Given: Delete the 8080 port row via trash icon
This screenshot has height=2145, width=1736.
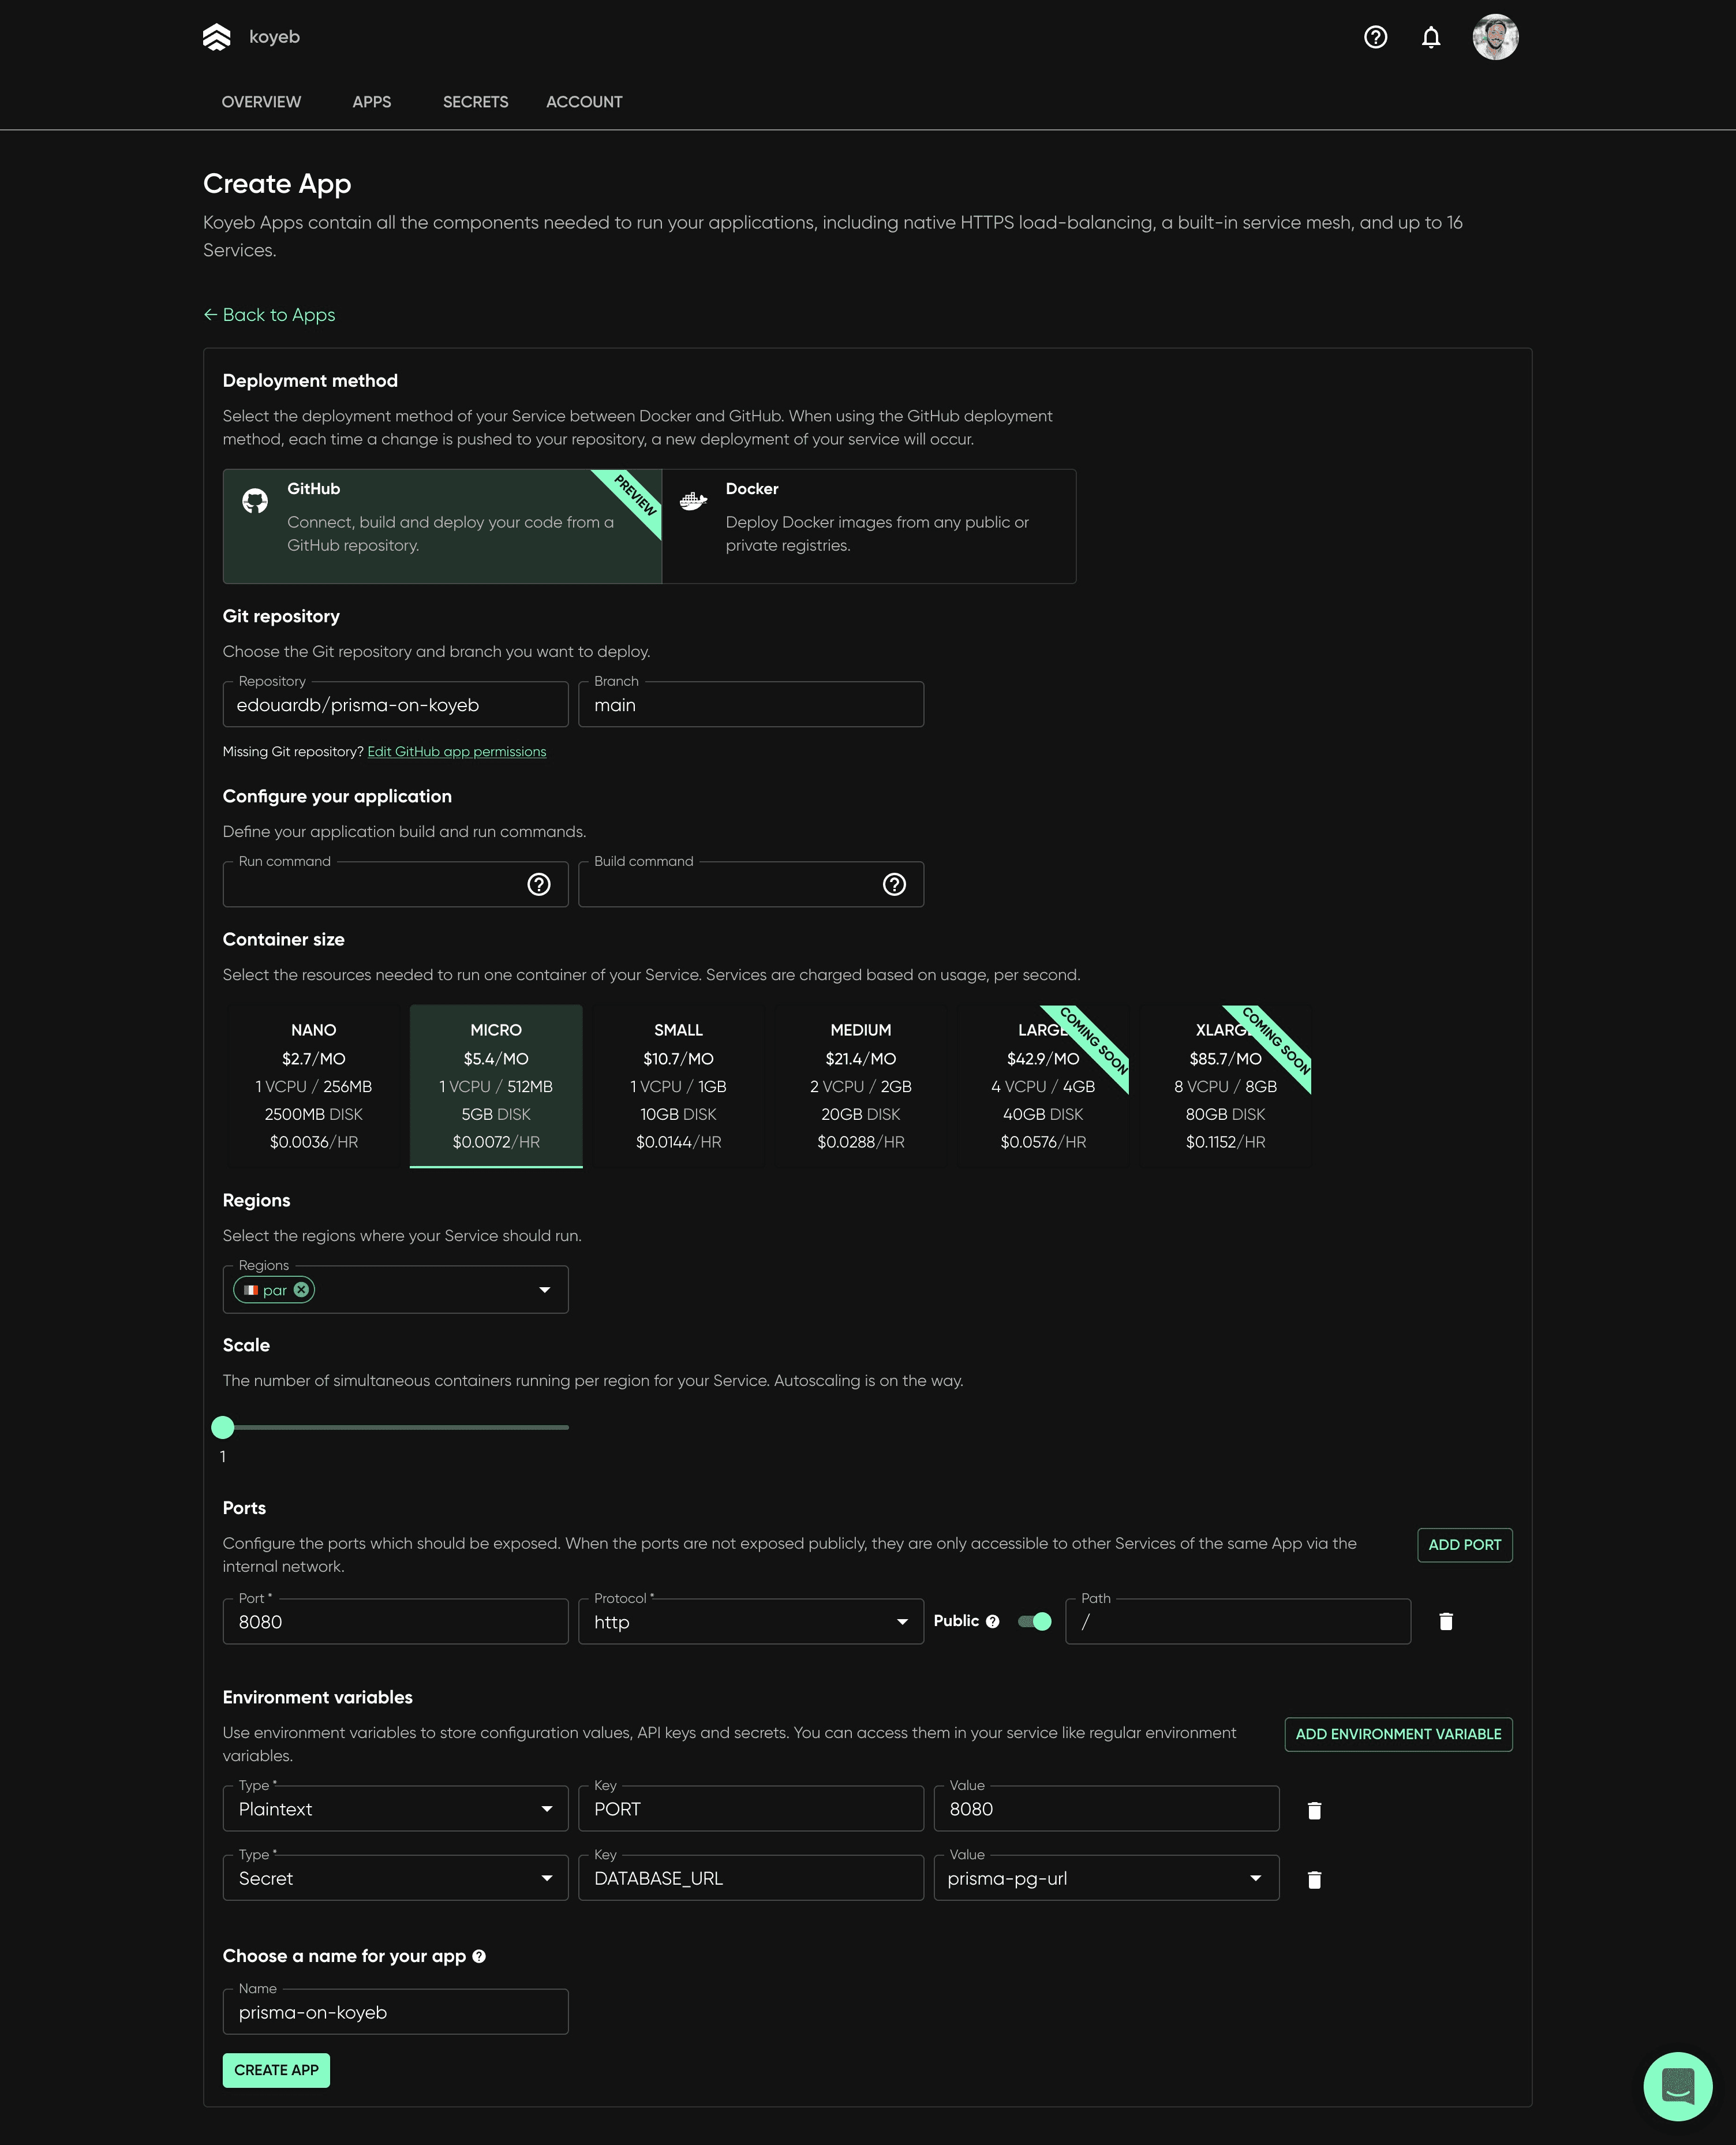Looking at the screenshot, I should pyautogui.click(x=1445, y=1621).
